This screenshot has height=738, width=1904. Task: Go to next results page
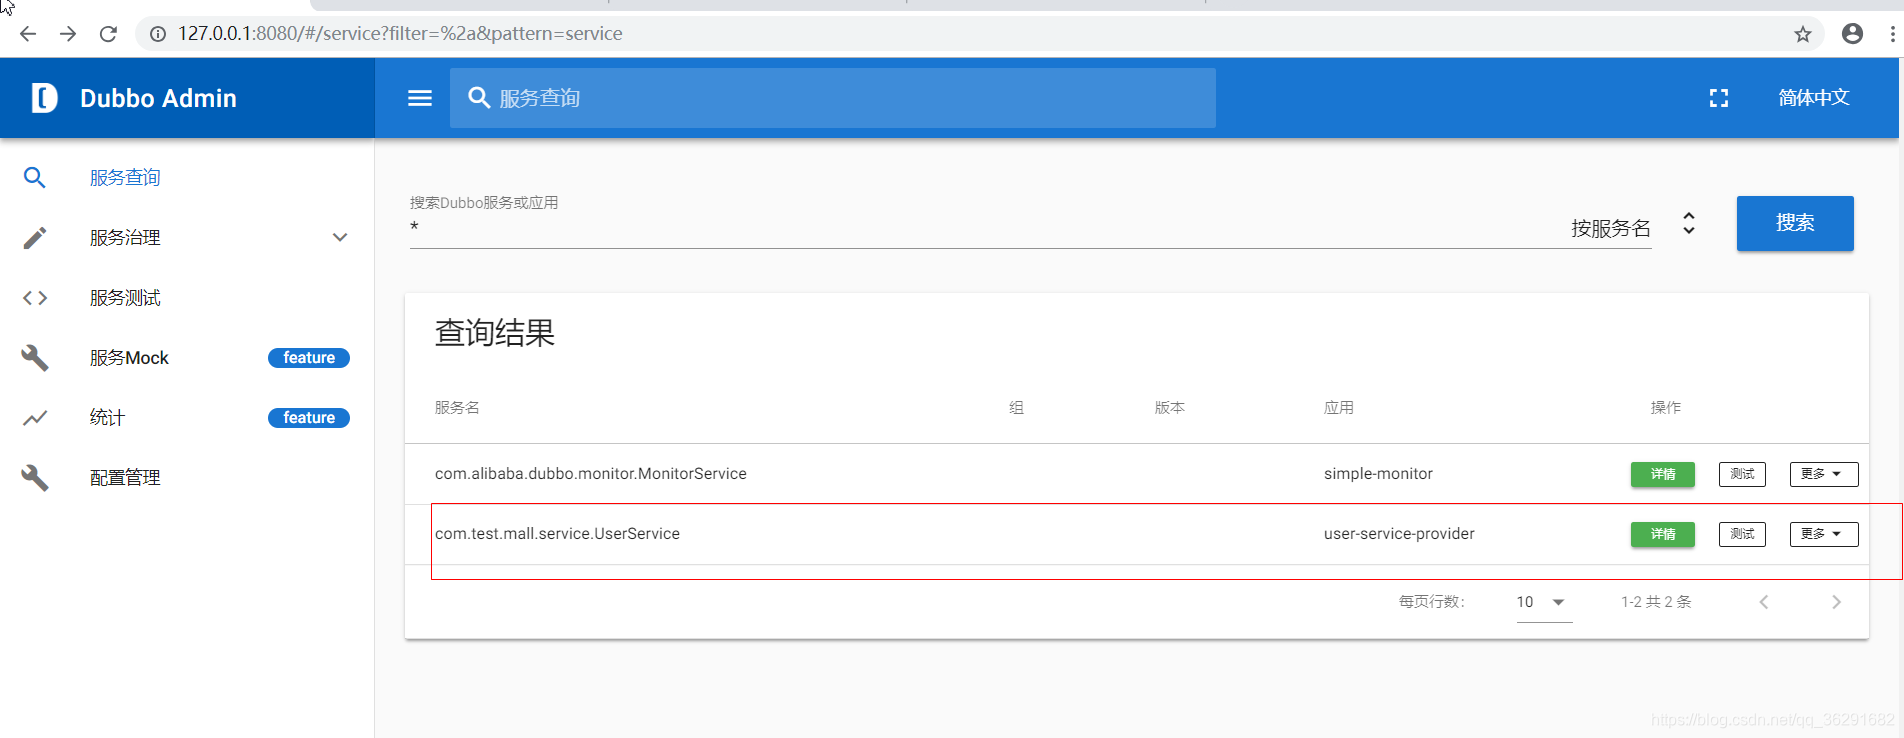pos(1836,602)
